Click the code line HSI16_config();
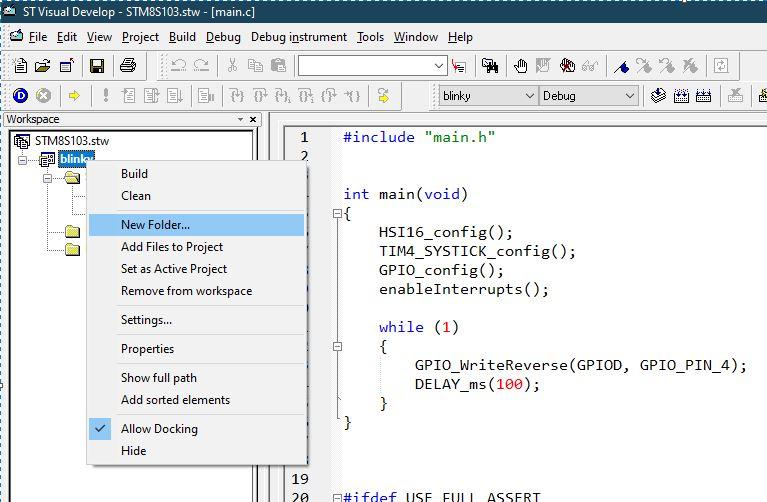The height and width of the screenshot is (502, 767). [446, 232]
